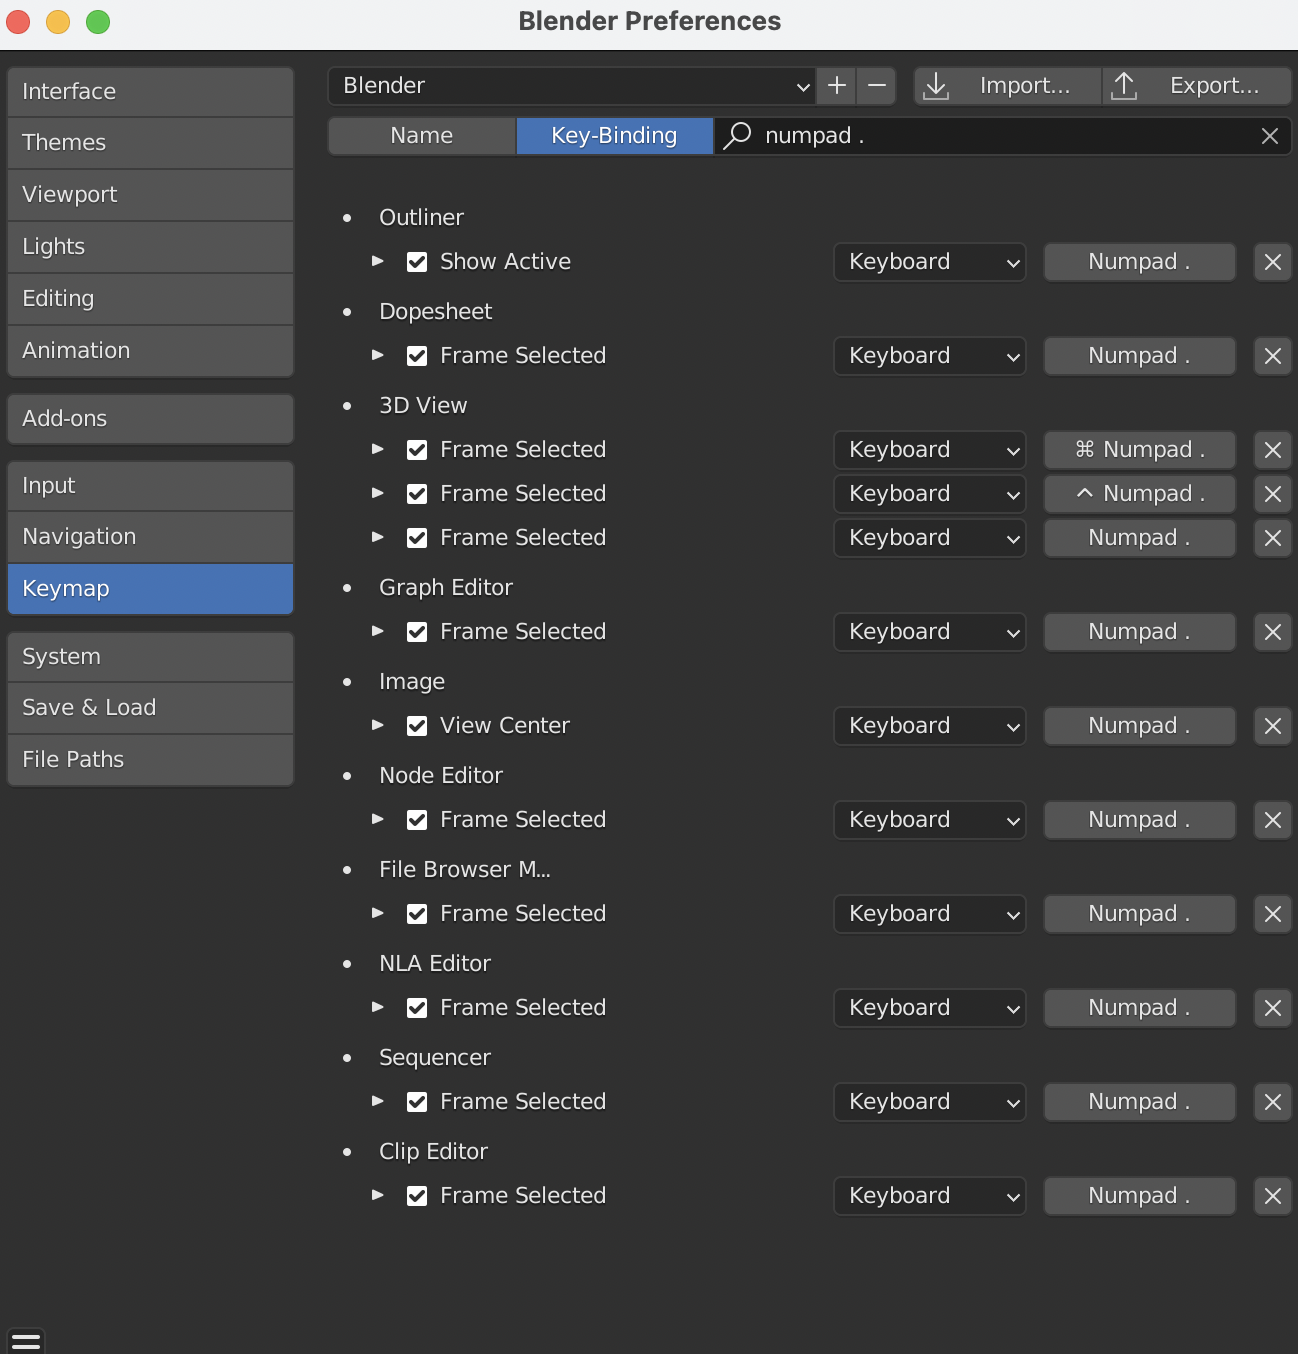Viewport: 1298px width, 1354px height.
Task: Open the Themes preferences section
Action: pyautogui.click(x=151, y=143)
